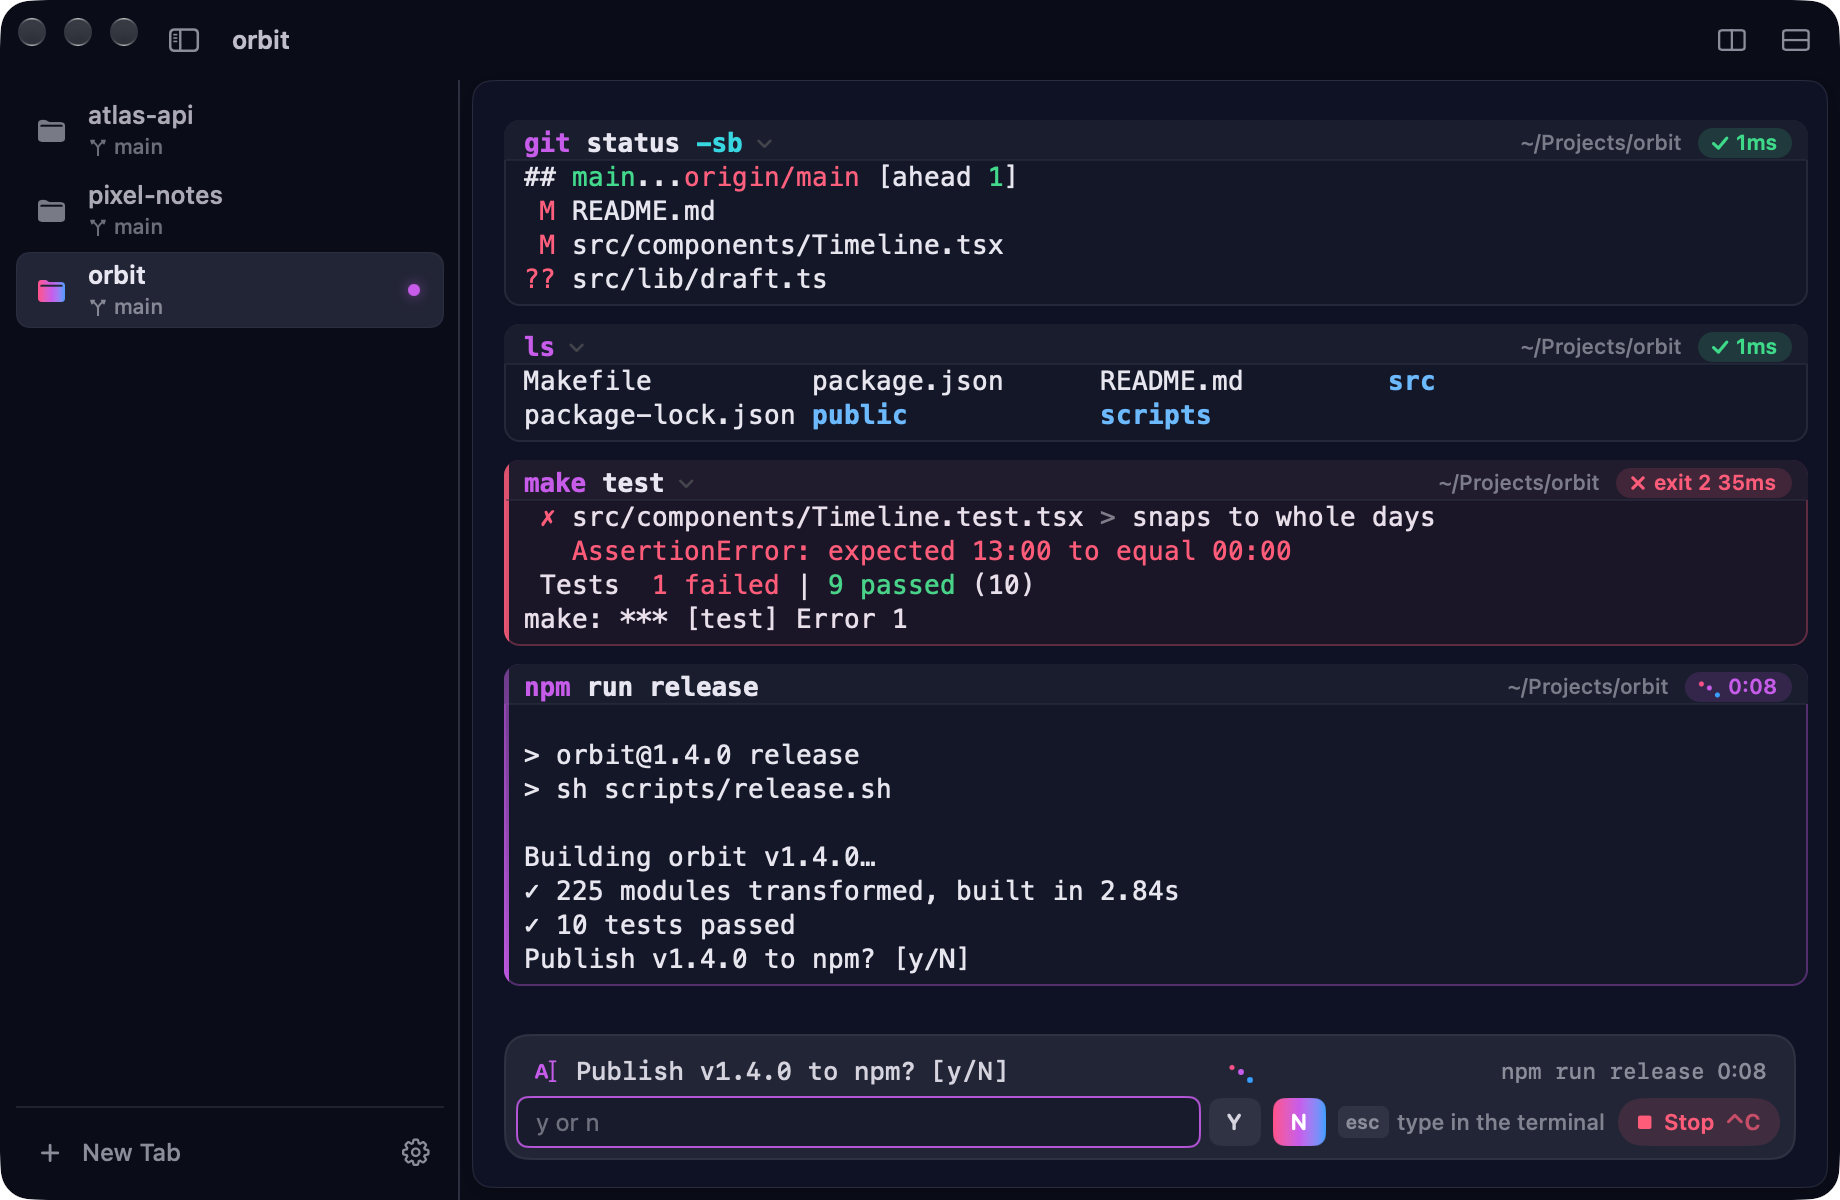1840x1200 pixels.
Task: Click 'public' directory in ls output
Action: pyautogui.click(x=859, y=415)
